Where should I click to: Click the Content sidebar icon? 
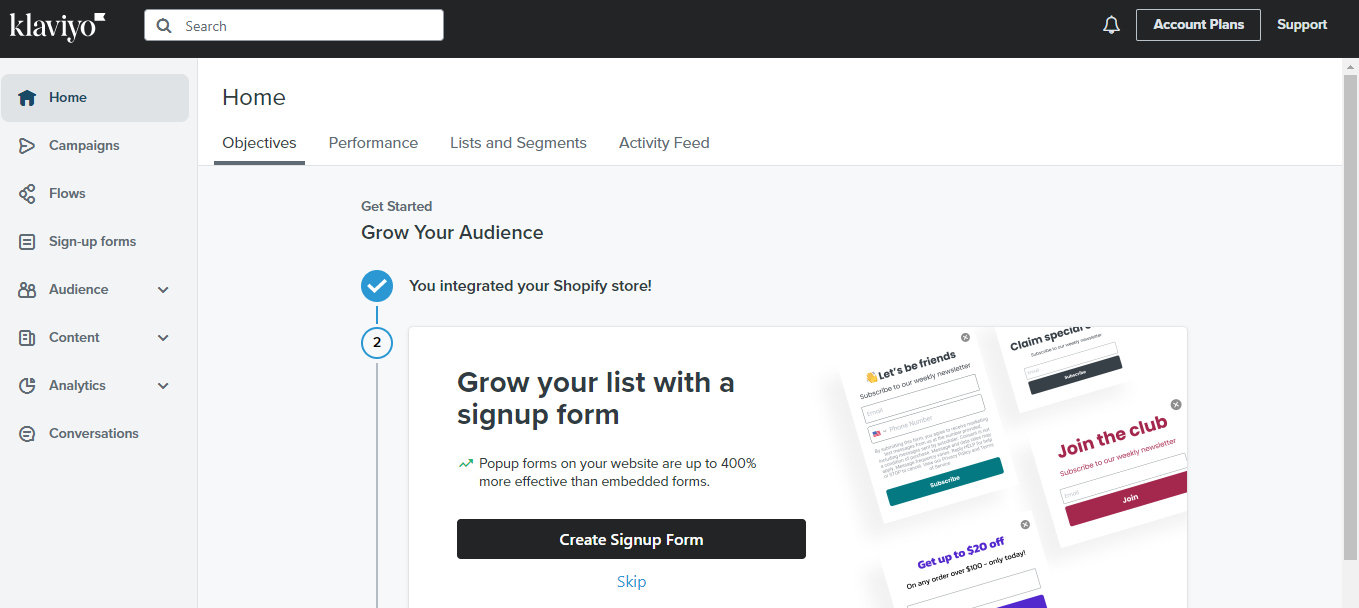pyautogui.click(x=27, y=338)
